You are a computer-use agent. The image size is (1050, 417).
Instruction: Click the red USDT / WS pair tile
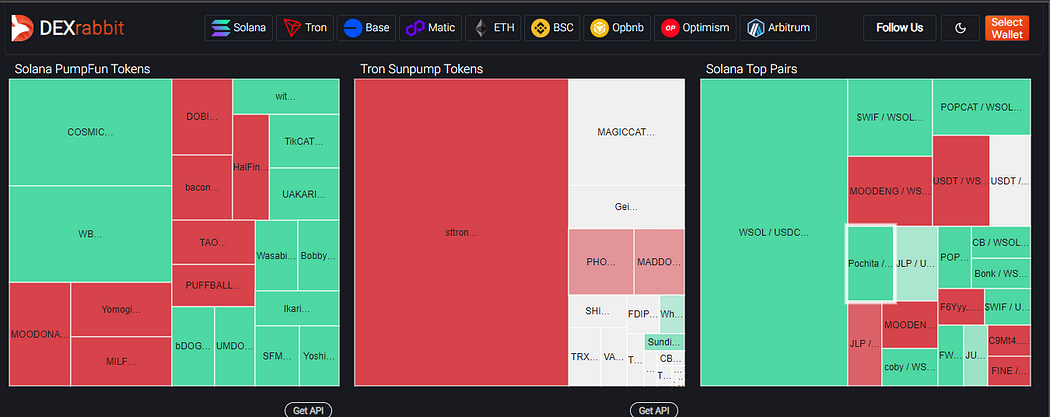[x=960, y=181]
